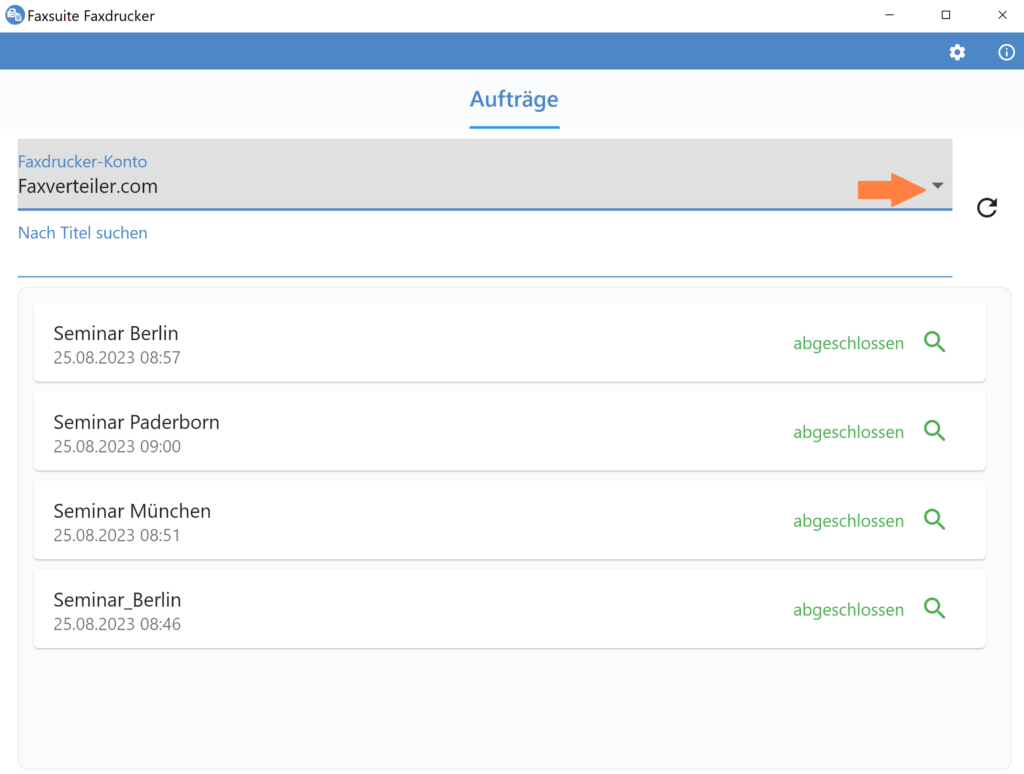
Task: Open the Seminar_Berlin job title
Action: point(118,600)
